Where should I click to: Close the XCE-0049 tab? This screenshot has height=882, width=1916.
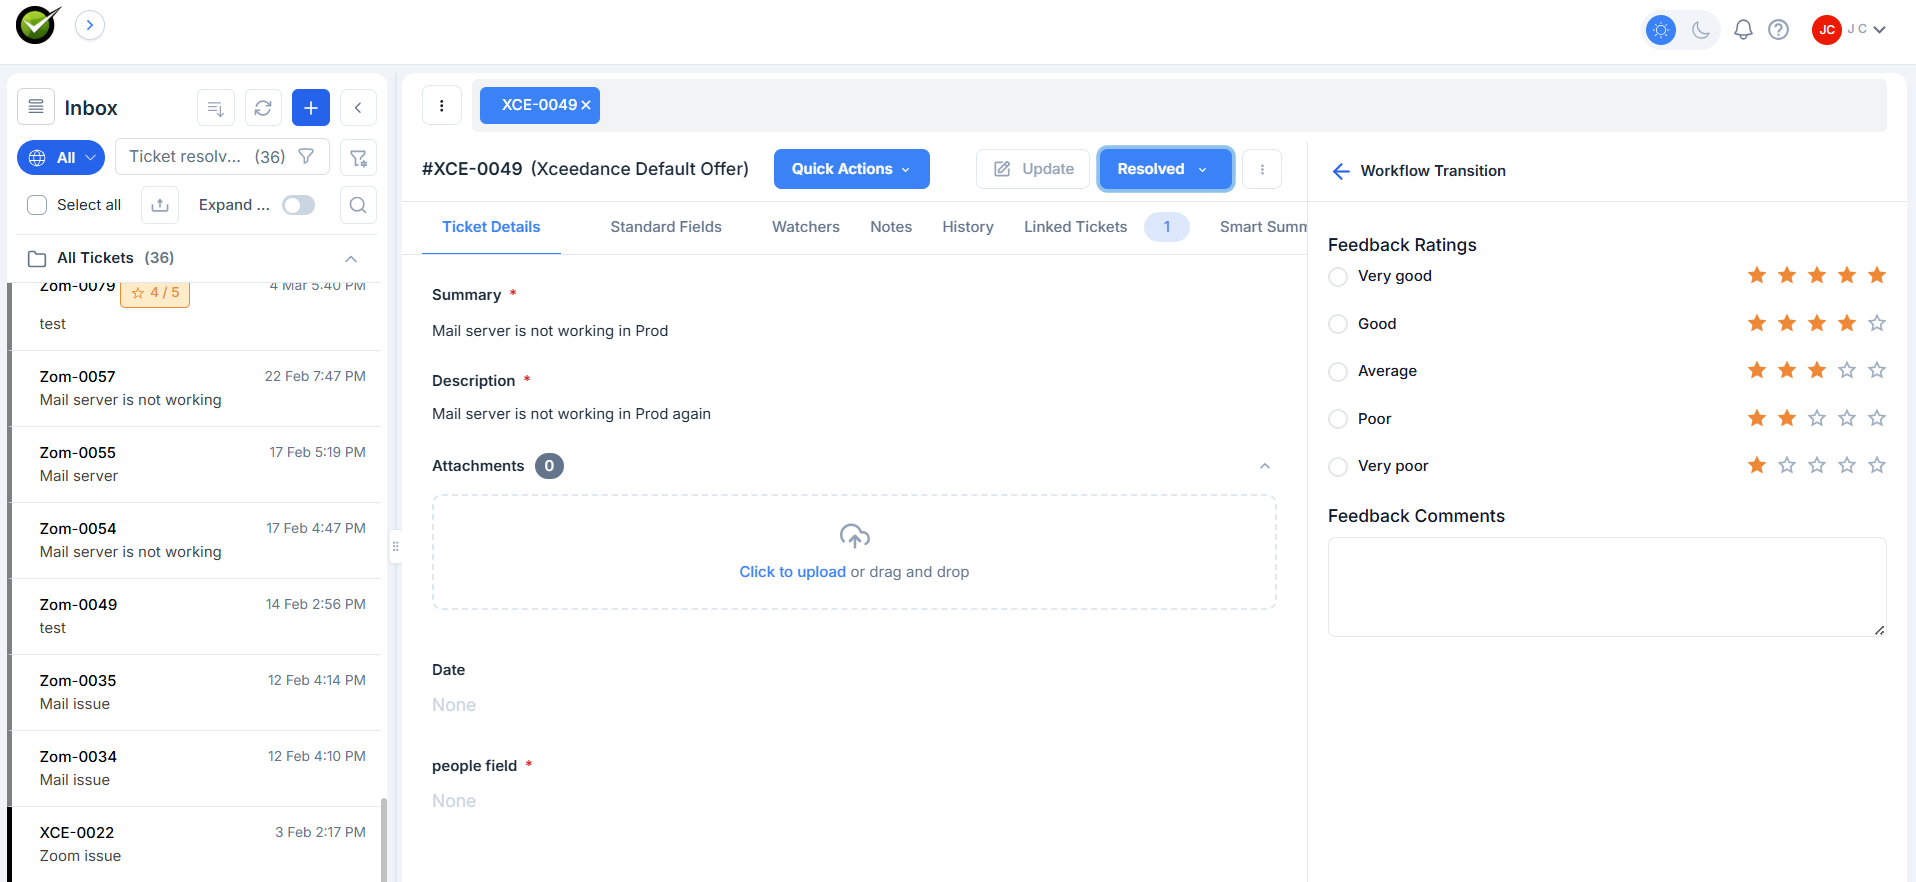coord(586,105)
